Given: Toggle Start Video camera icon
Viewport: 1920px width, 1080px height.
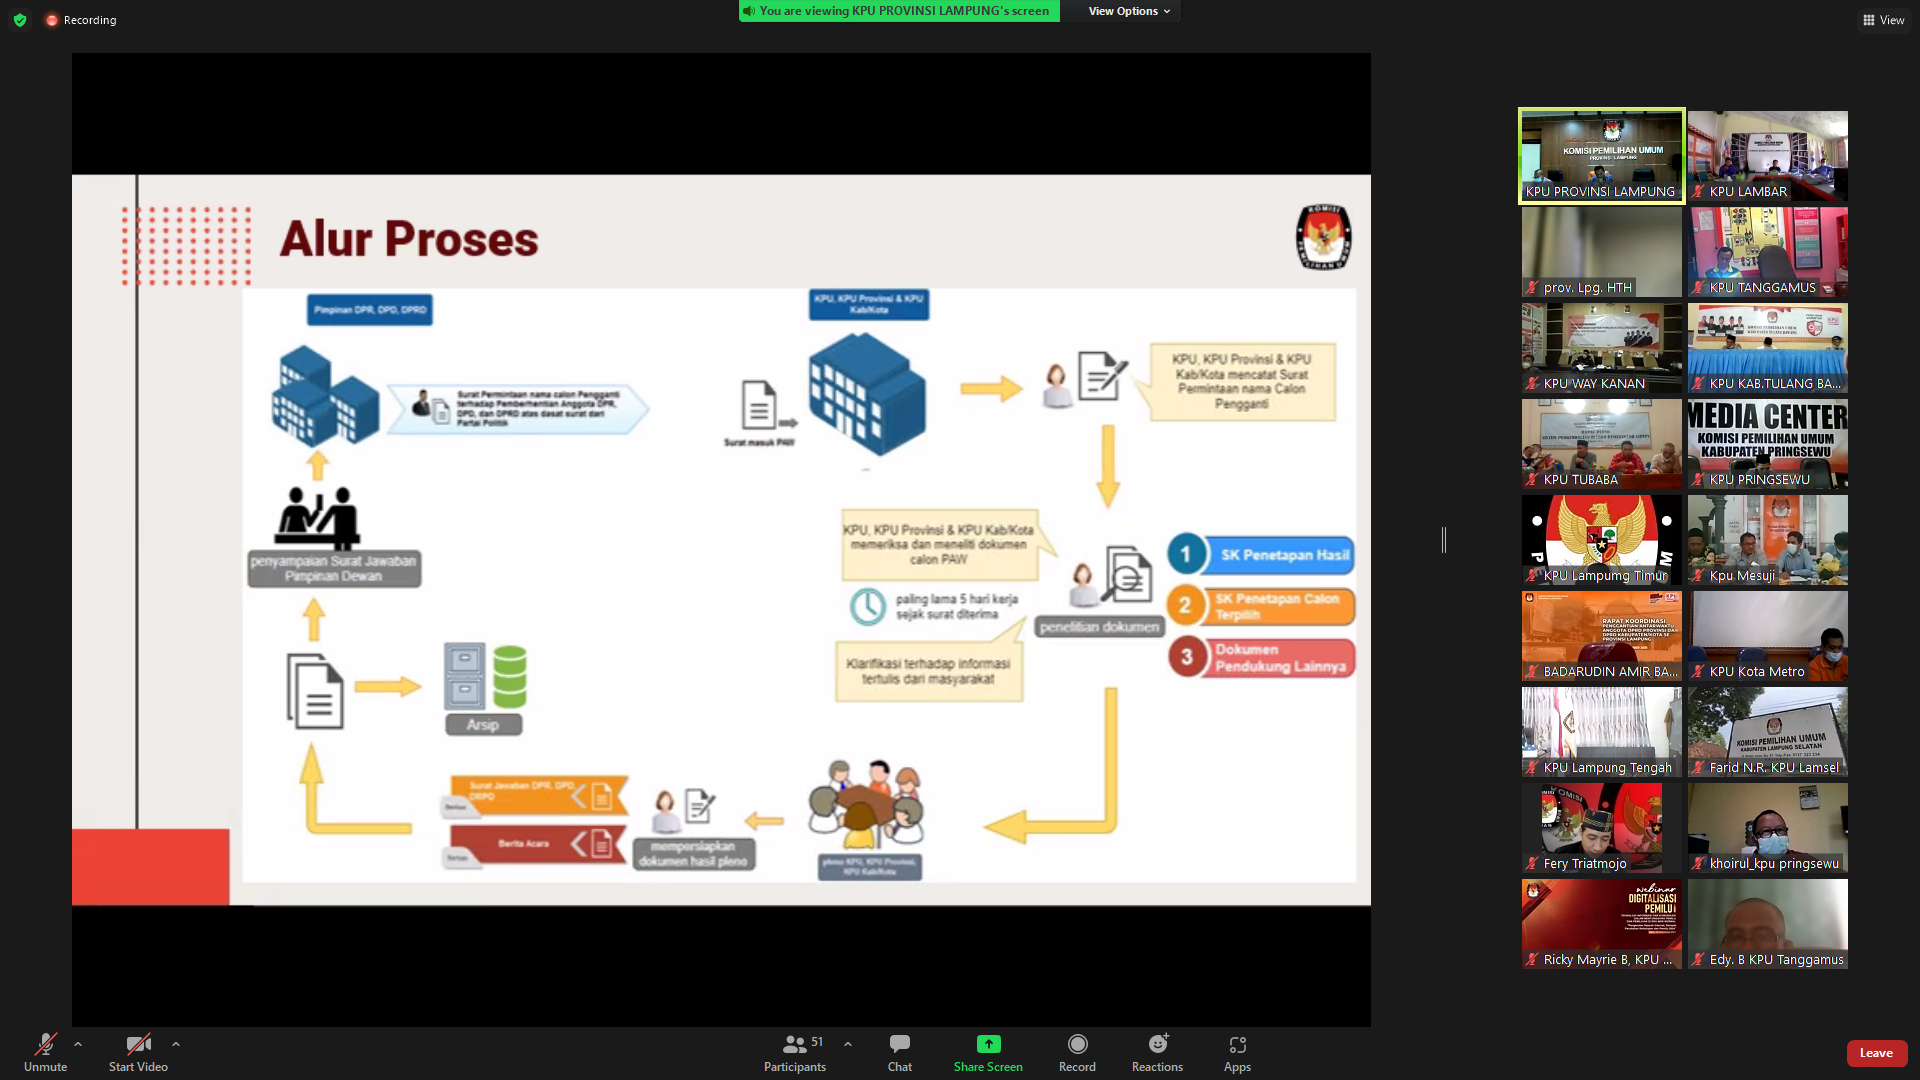Looking at the screenshot, I should 138,1044.
